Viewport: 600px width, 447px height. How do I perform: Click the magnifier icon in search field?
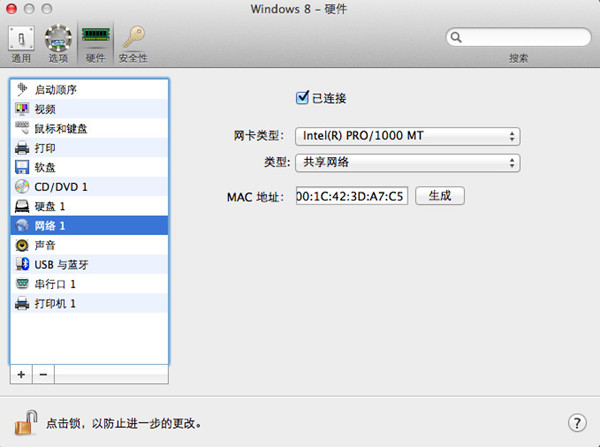456,37
